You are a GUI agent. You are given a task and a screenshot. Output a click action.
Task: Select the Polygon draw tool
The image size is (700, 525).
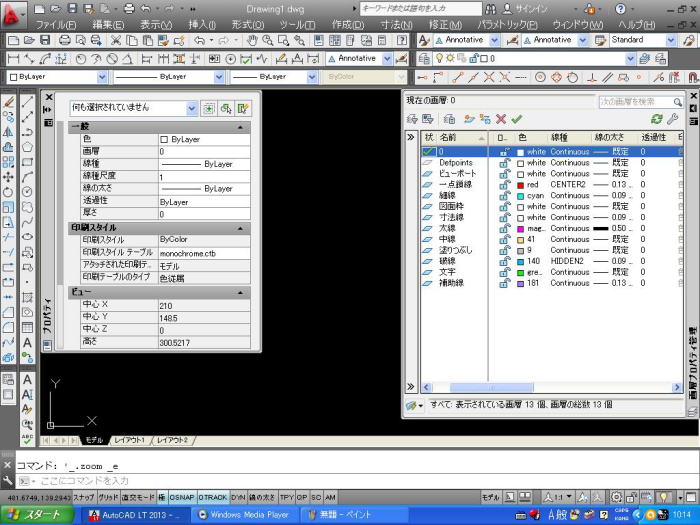click(27, 147)
